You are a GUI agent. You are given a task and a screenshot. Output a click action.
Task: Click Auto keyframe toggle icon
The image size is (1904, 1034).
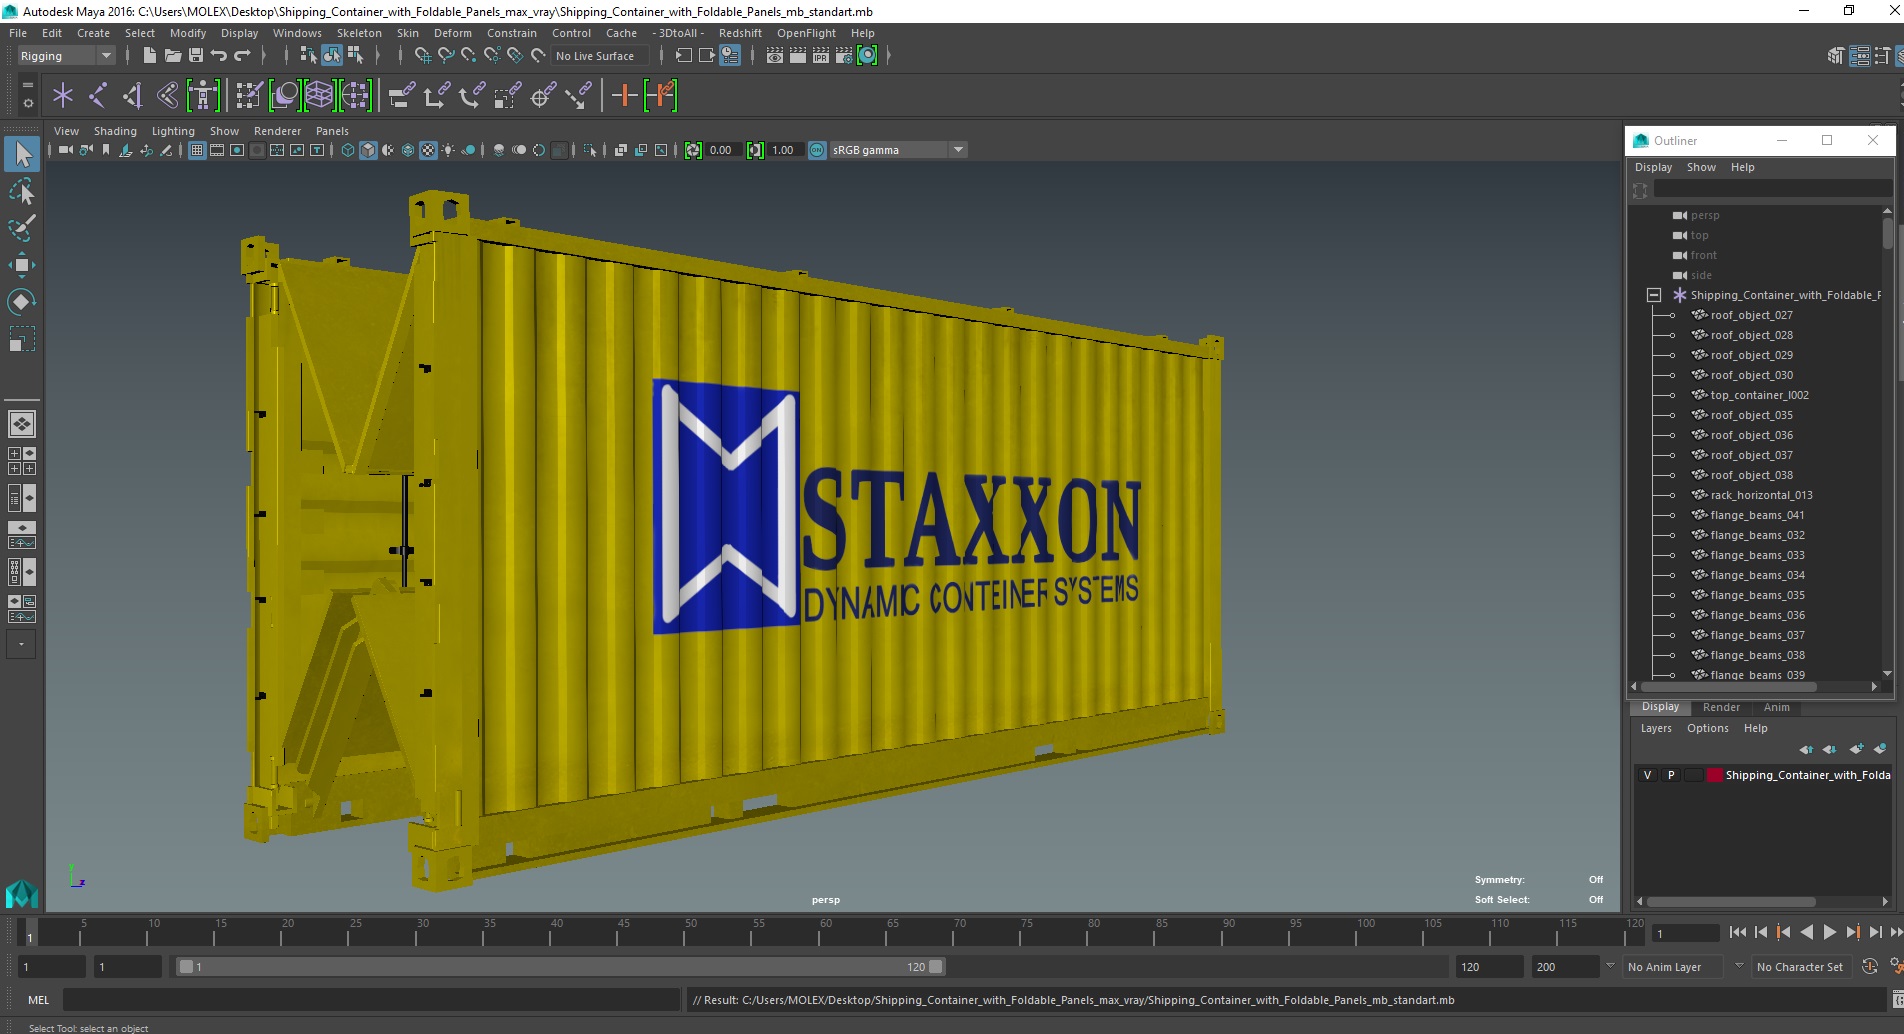coord(1870,967)
